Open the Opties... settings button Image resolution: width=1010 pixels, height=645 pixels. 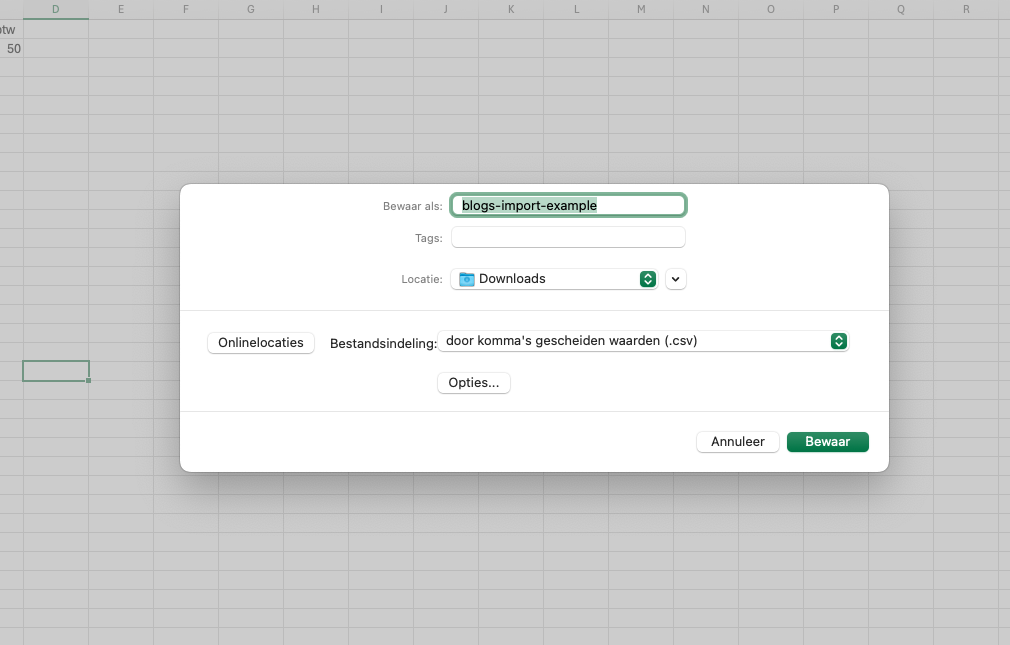point(473,383)
